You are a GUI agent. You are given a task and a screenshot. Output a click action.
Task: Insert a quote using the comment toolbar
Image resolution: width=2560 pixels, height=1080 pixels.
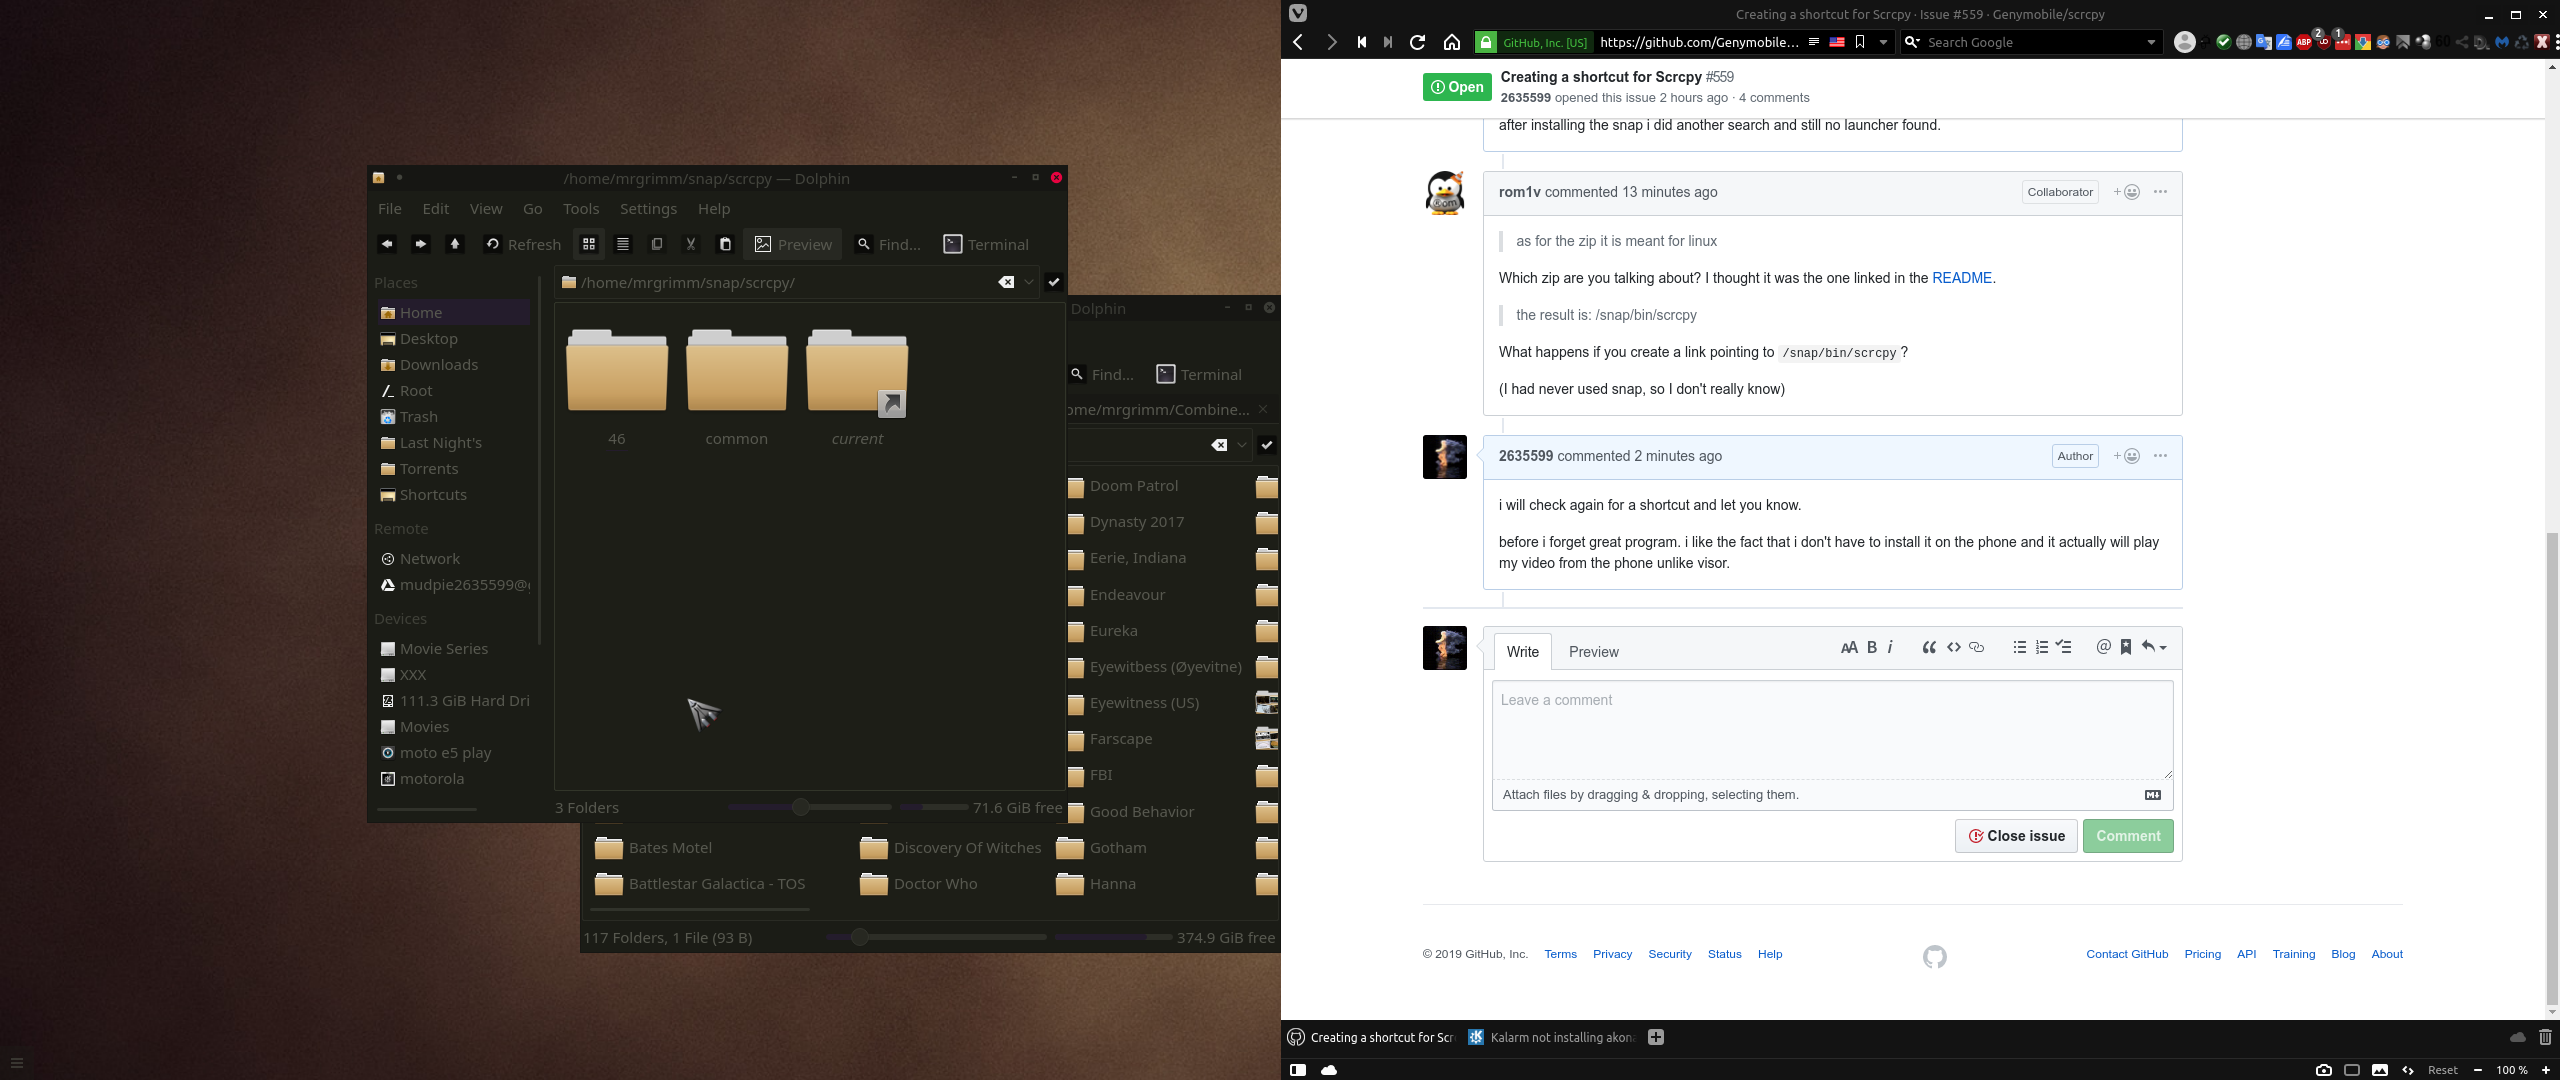1929,647
